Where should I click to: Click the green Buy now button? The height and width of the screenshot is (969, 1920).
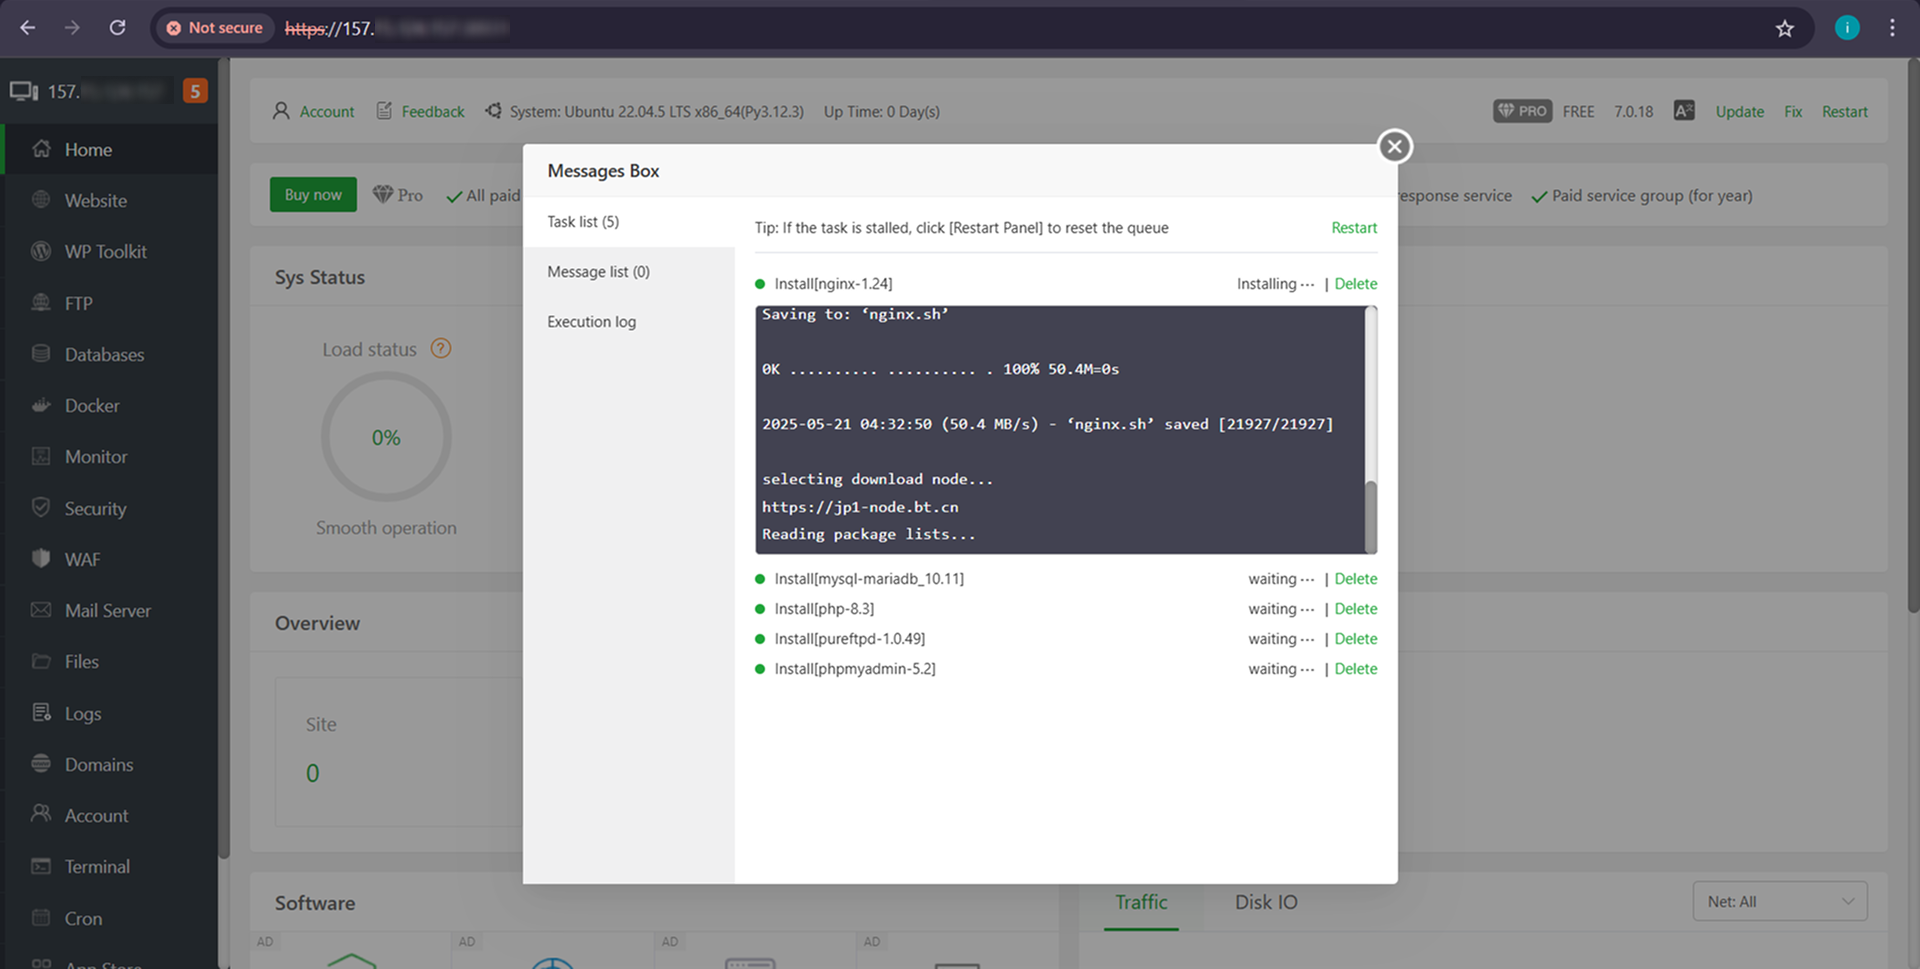[x=313, y=195]
